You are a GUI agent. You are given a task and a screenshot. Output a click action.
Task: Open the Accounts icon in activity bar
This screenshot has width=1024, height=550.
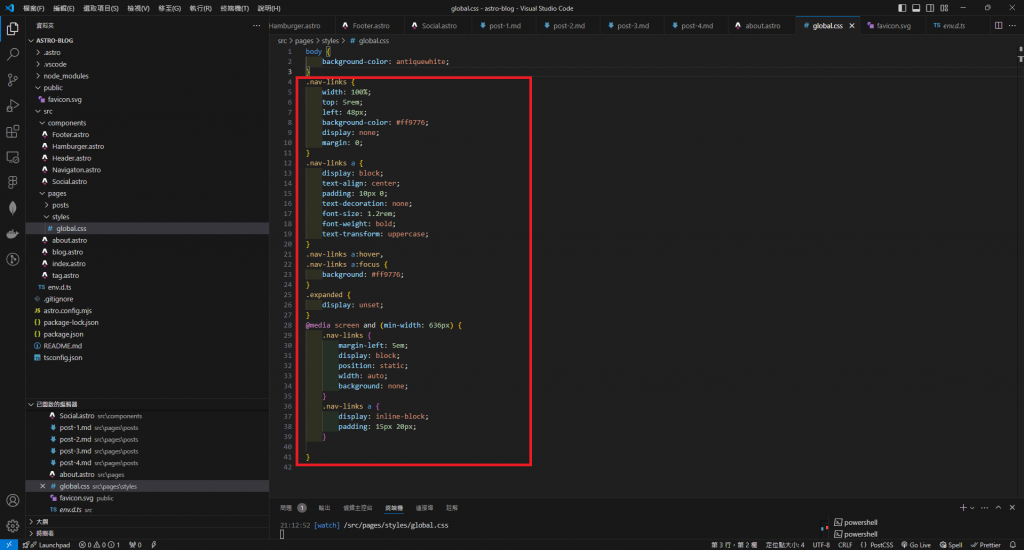pyautogui.click(x=12, y=500)
